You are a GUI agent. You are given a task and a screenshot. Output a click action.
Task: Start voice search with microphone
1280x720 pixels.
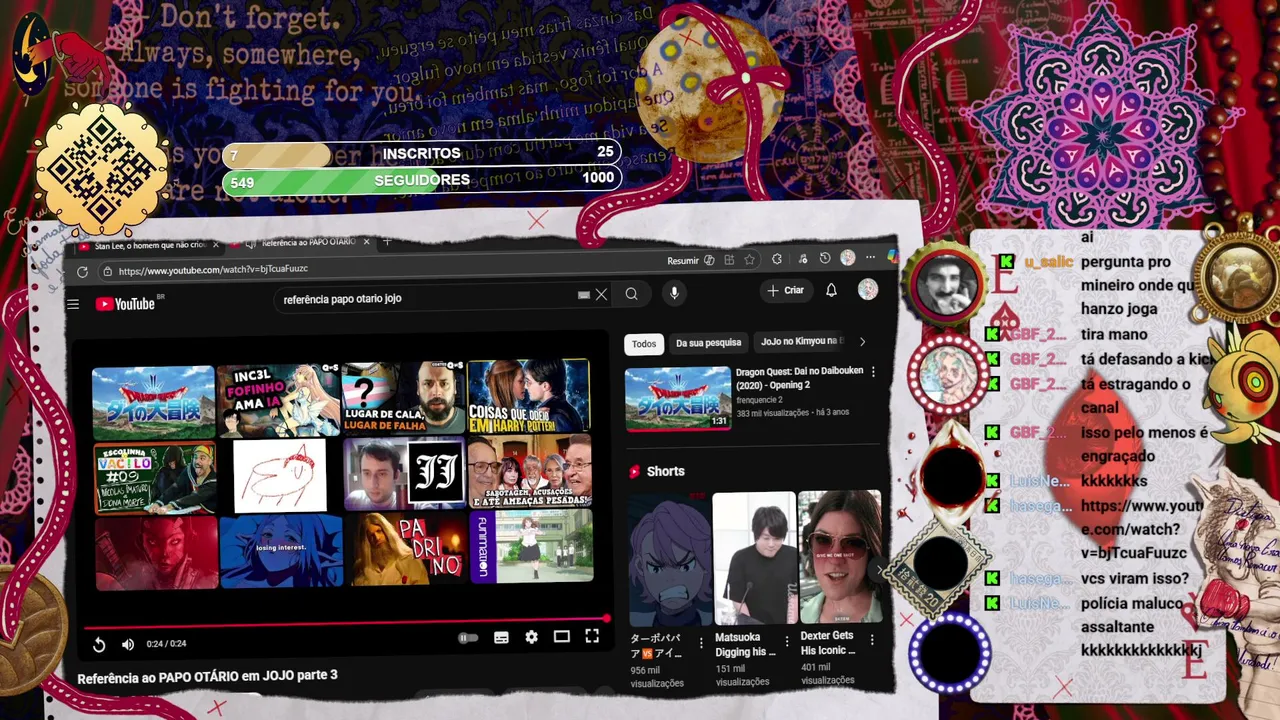[674, 292]
